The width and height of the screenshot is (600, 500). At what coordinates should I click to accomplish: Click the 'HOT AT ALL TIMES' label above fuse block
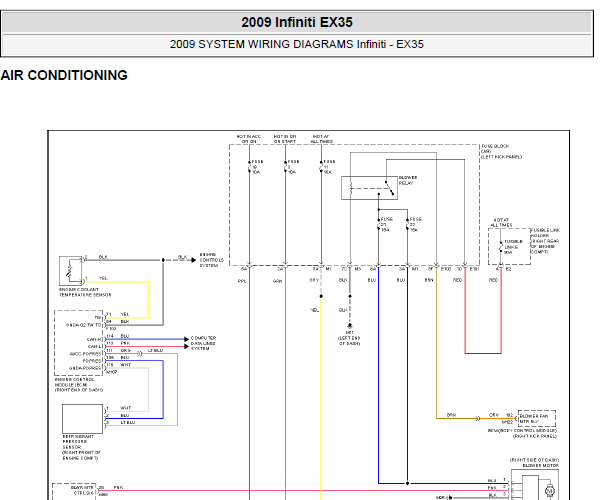tap(321, 139)
